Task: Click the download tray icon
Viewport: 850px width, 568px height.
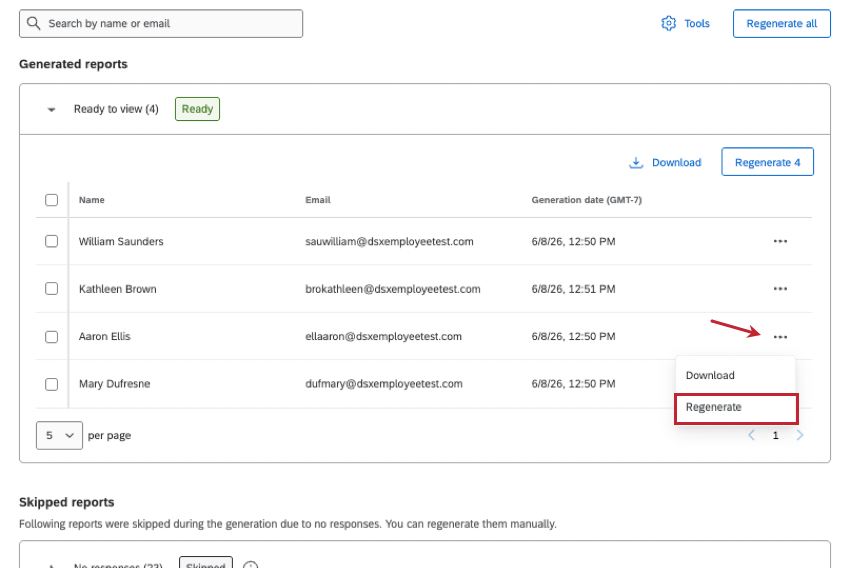Action: click(x=636, y=163)
